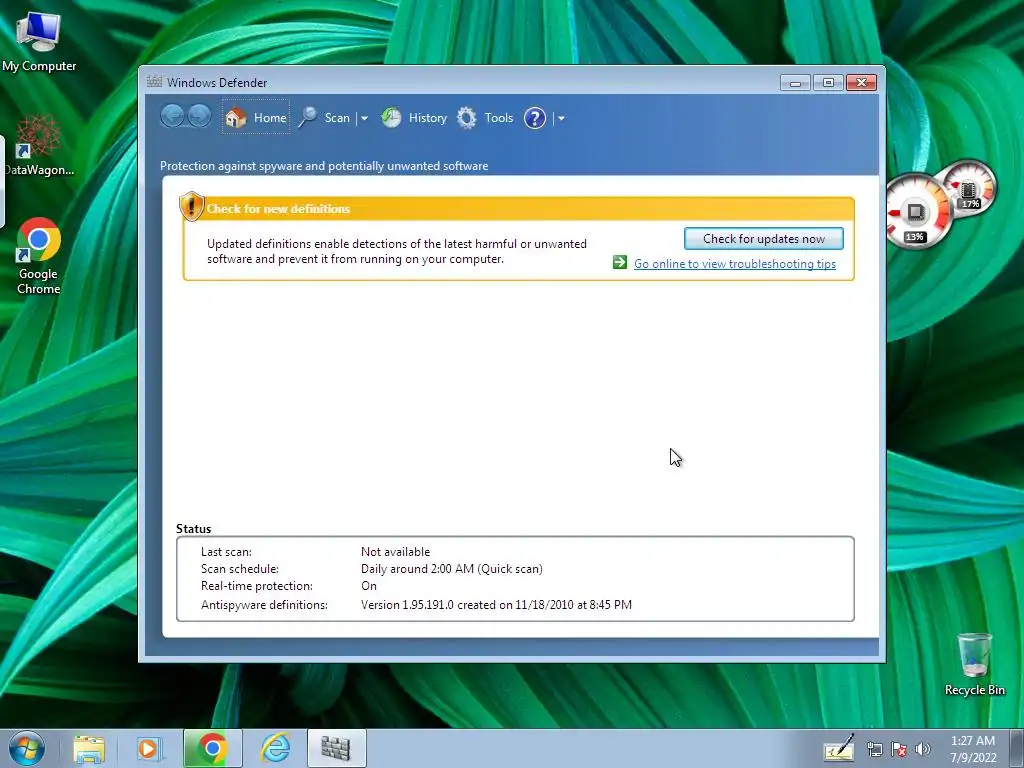Select the Recycle Bin desktop icon
1024x768 pixels.
point(974,664)
